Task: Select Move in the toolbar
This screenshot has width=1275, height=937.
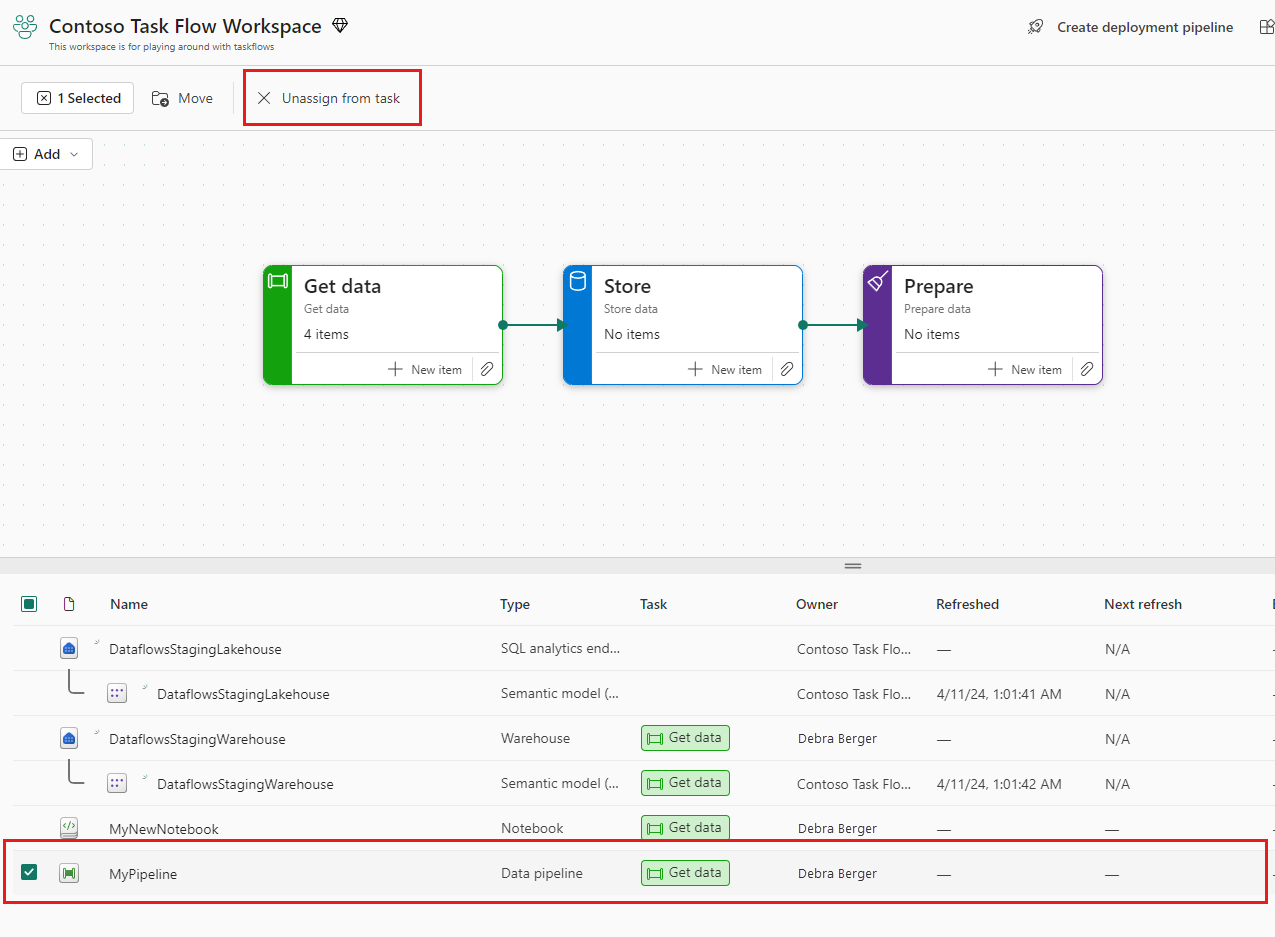Action: click(182, 98)
